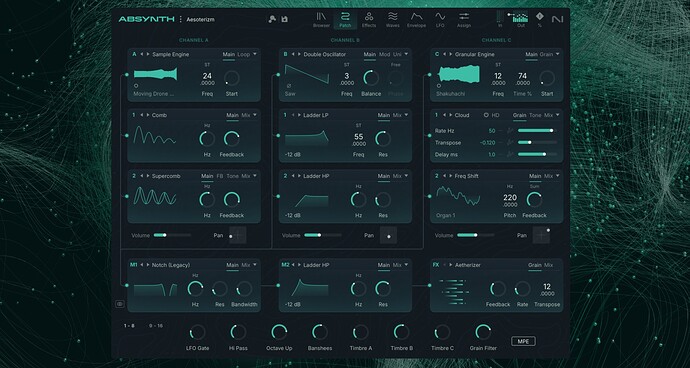Open the Waves view
Image resolution: width=690 pixels, height=368 pixels.
[x=393, y=20]
